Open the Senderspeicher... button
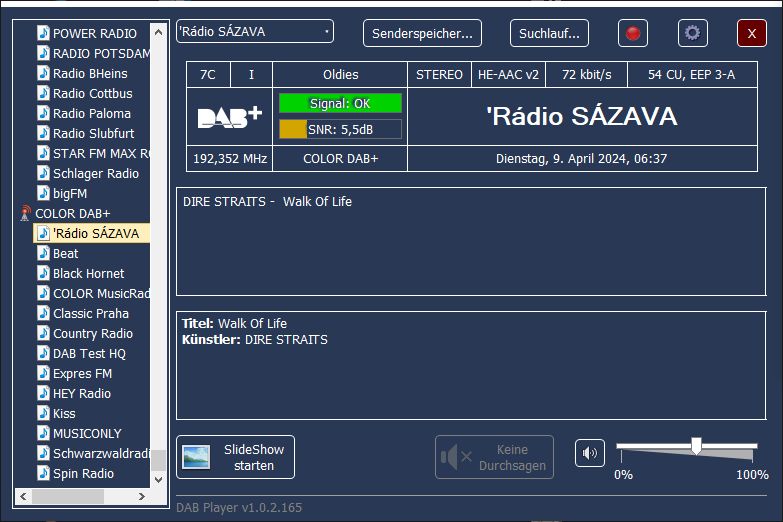783x522 pixels. 422,33
